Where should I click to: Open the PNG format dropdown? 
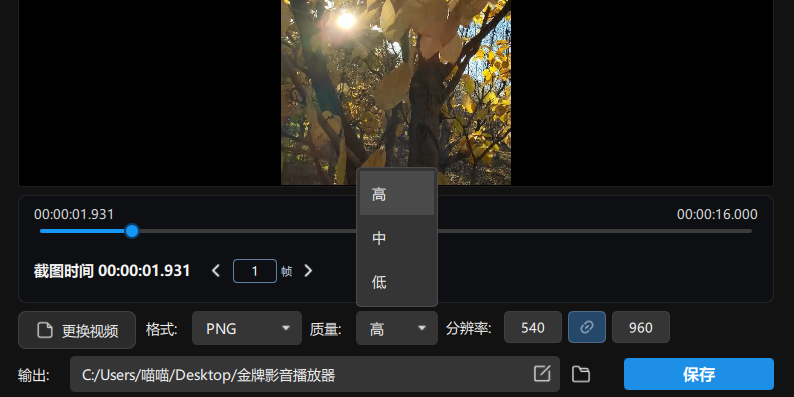click(x=247, y=328)
